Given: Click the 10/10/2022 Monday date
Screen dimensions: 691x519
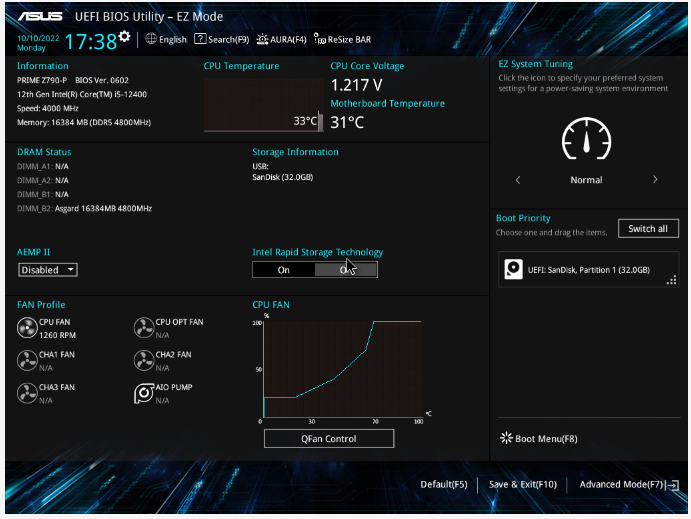Looking at the screenshot, I should click(x=38, y=43).
